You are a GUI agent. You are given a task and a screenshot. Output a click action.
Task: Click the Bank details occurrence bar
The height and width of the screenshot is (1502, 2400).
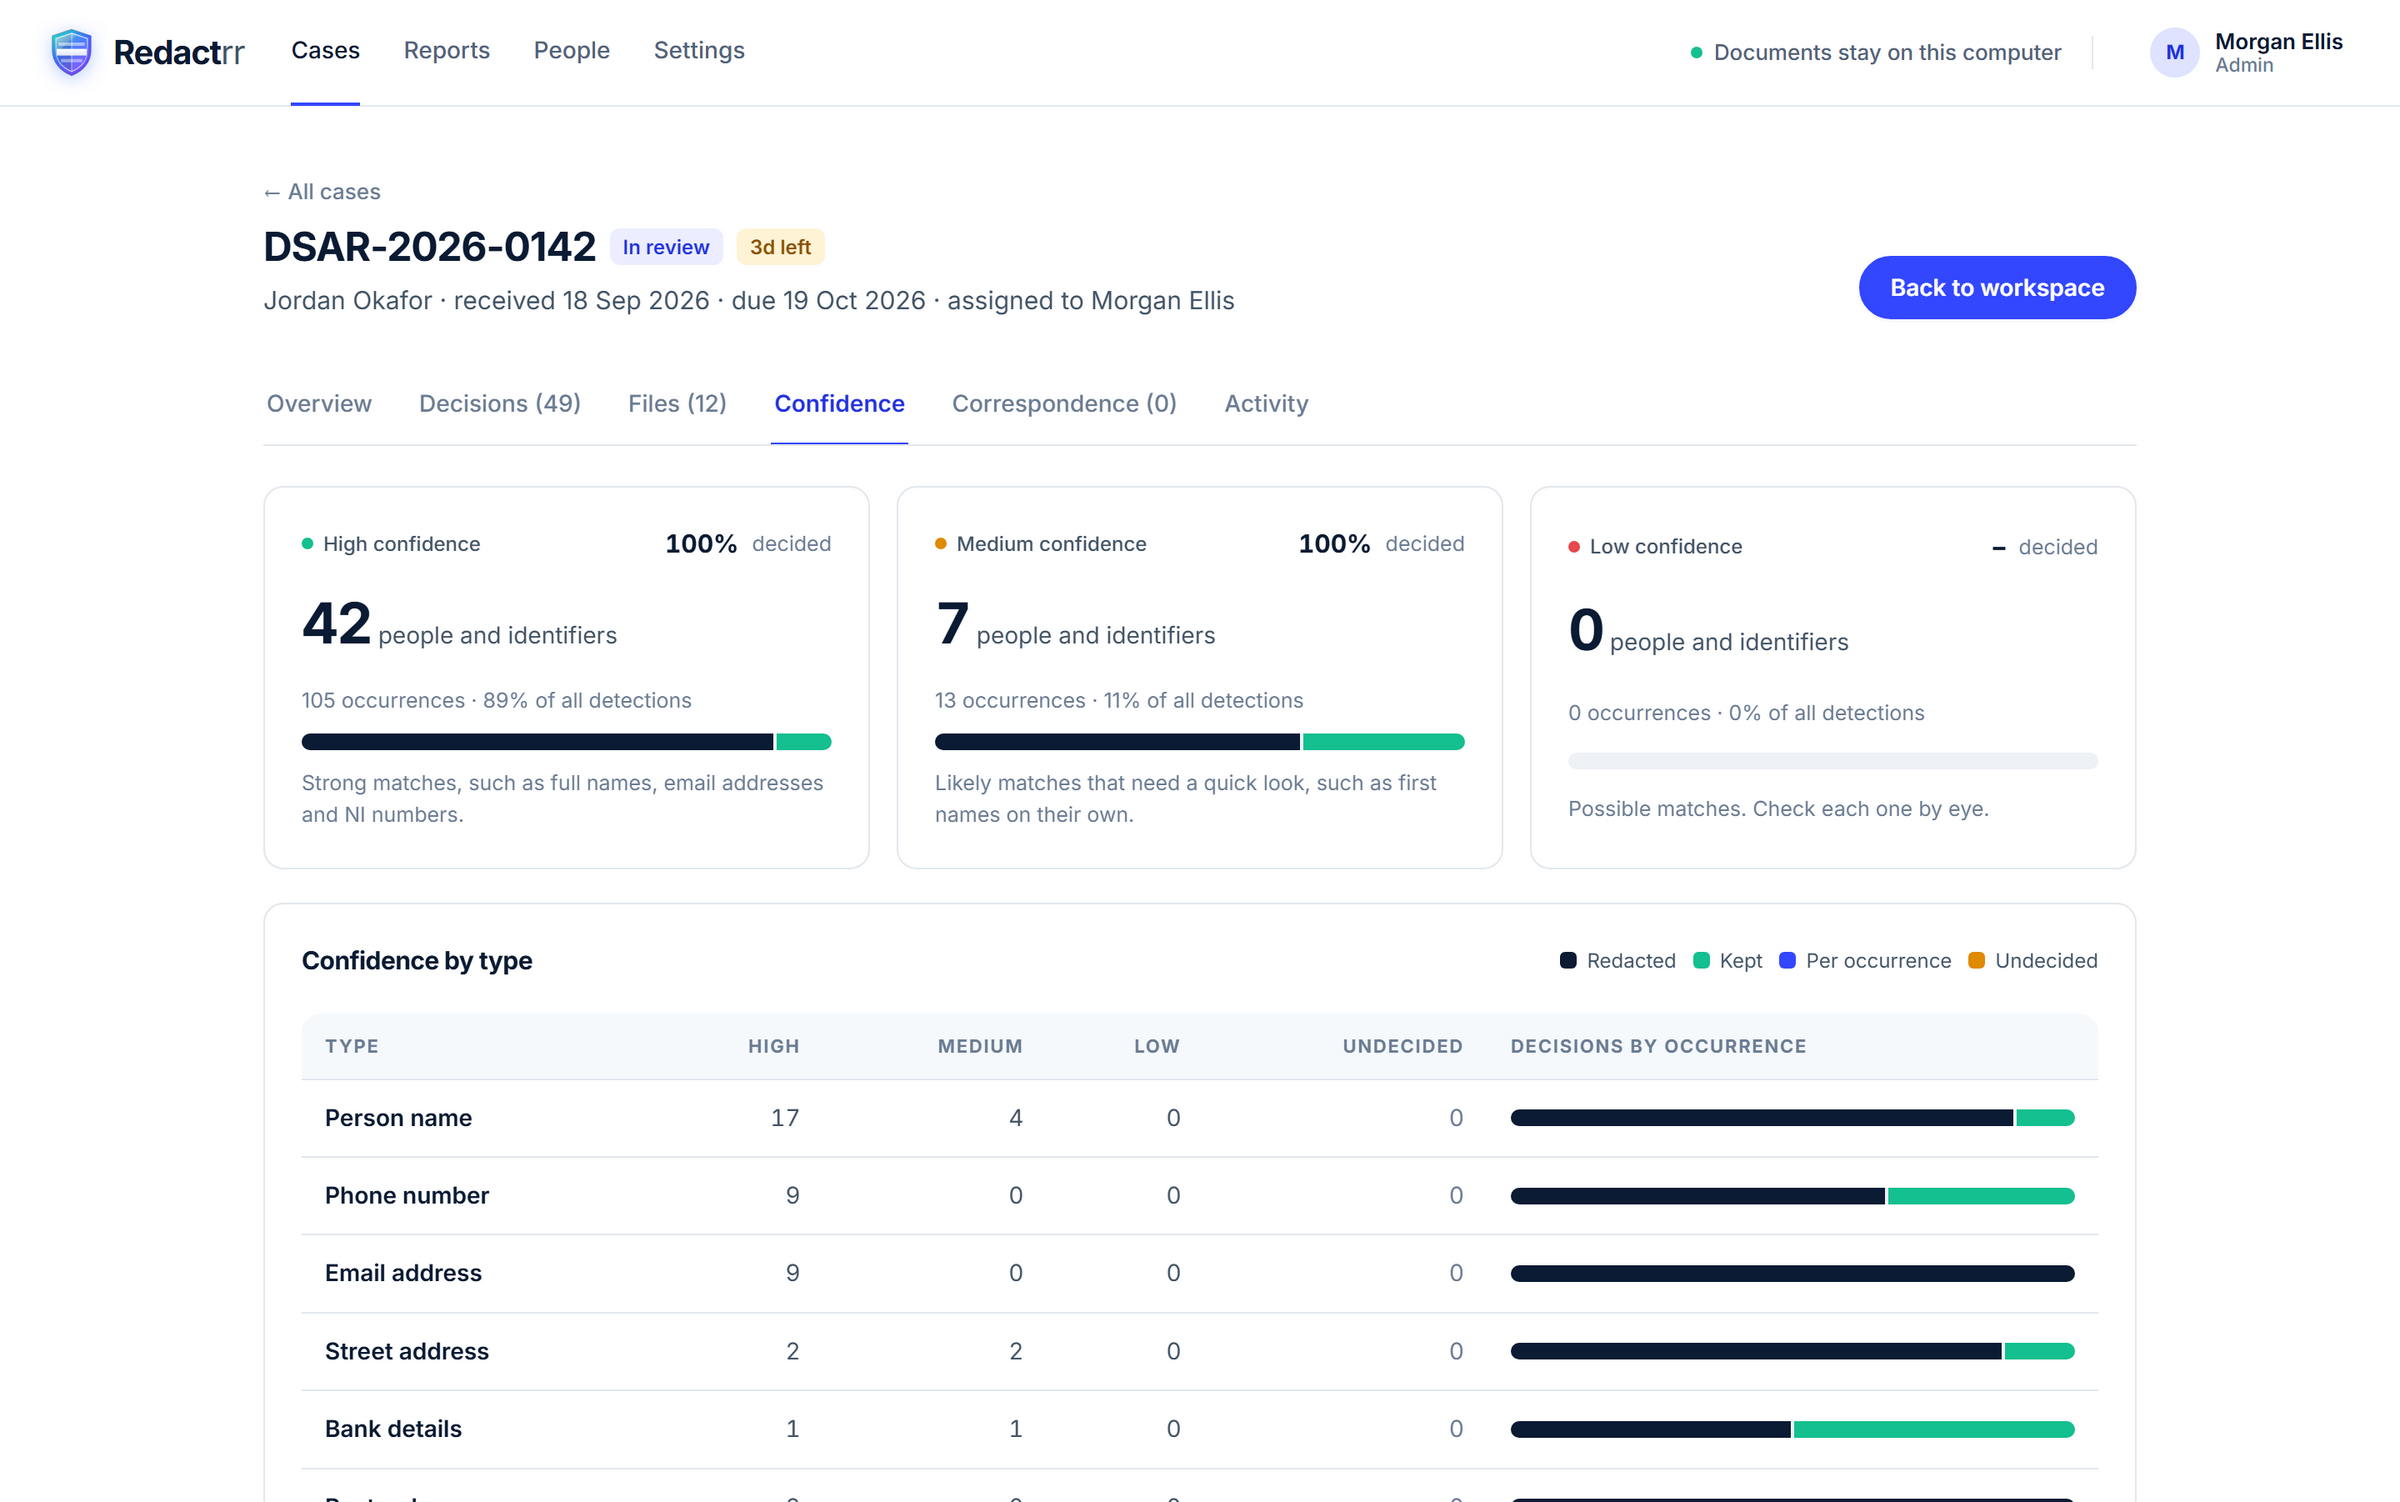[x=1792, y=1429]
